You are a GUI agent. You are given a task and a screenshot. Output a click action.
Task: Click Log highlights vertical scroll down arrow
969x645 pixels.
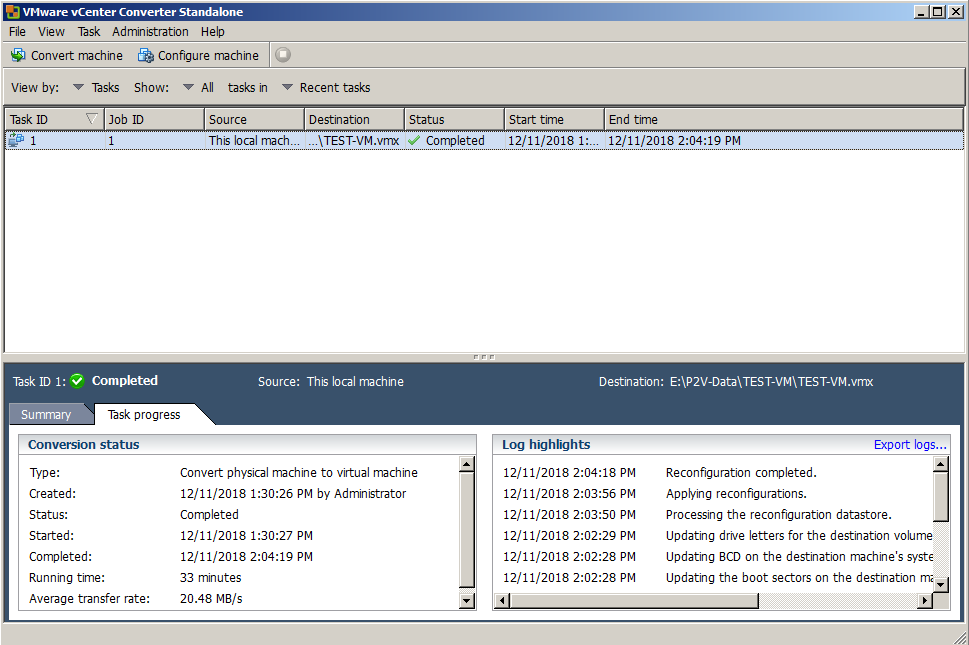tap(941, 584)
